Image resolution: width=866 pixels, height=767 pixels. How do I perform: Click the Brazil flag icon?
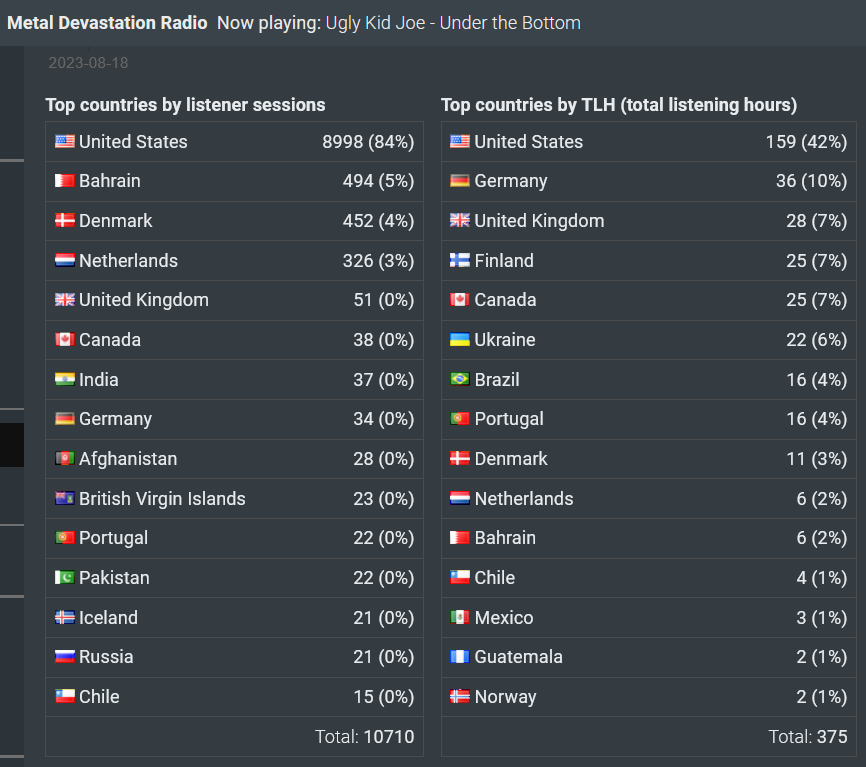(460, 379)
